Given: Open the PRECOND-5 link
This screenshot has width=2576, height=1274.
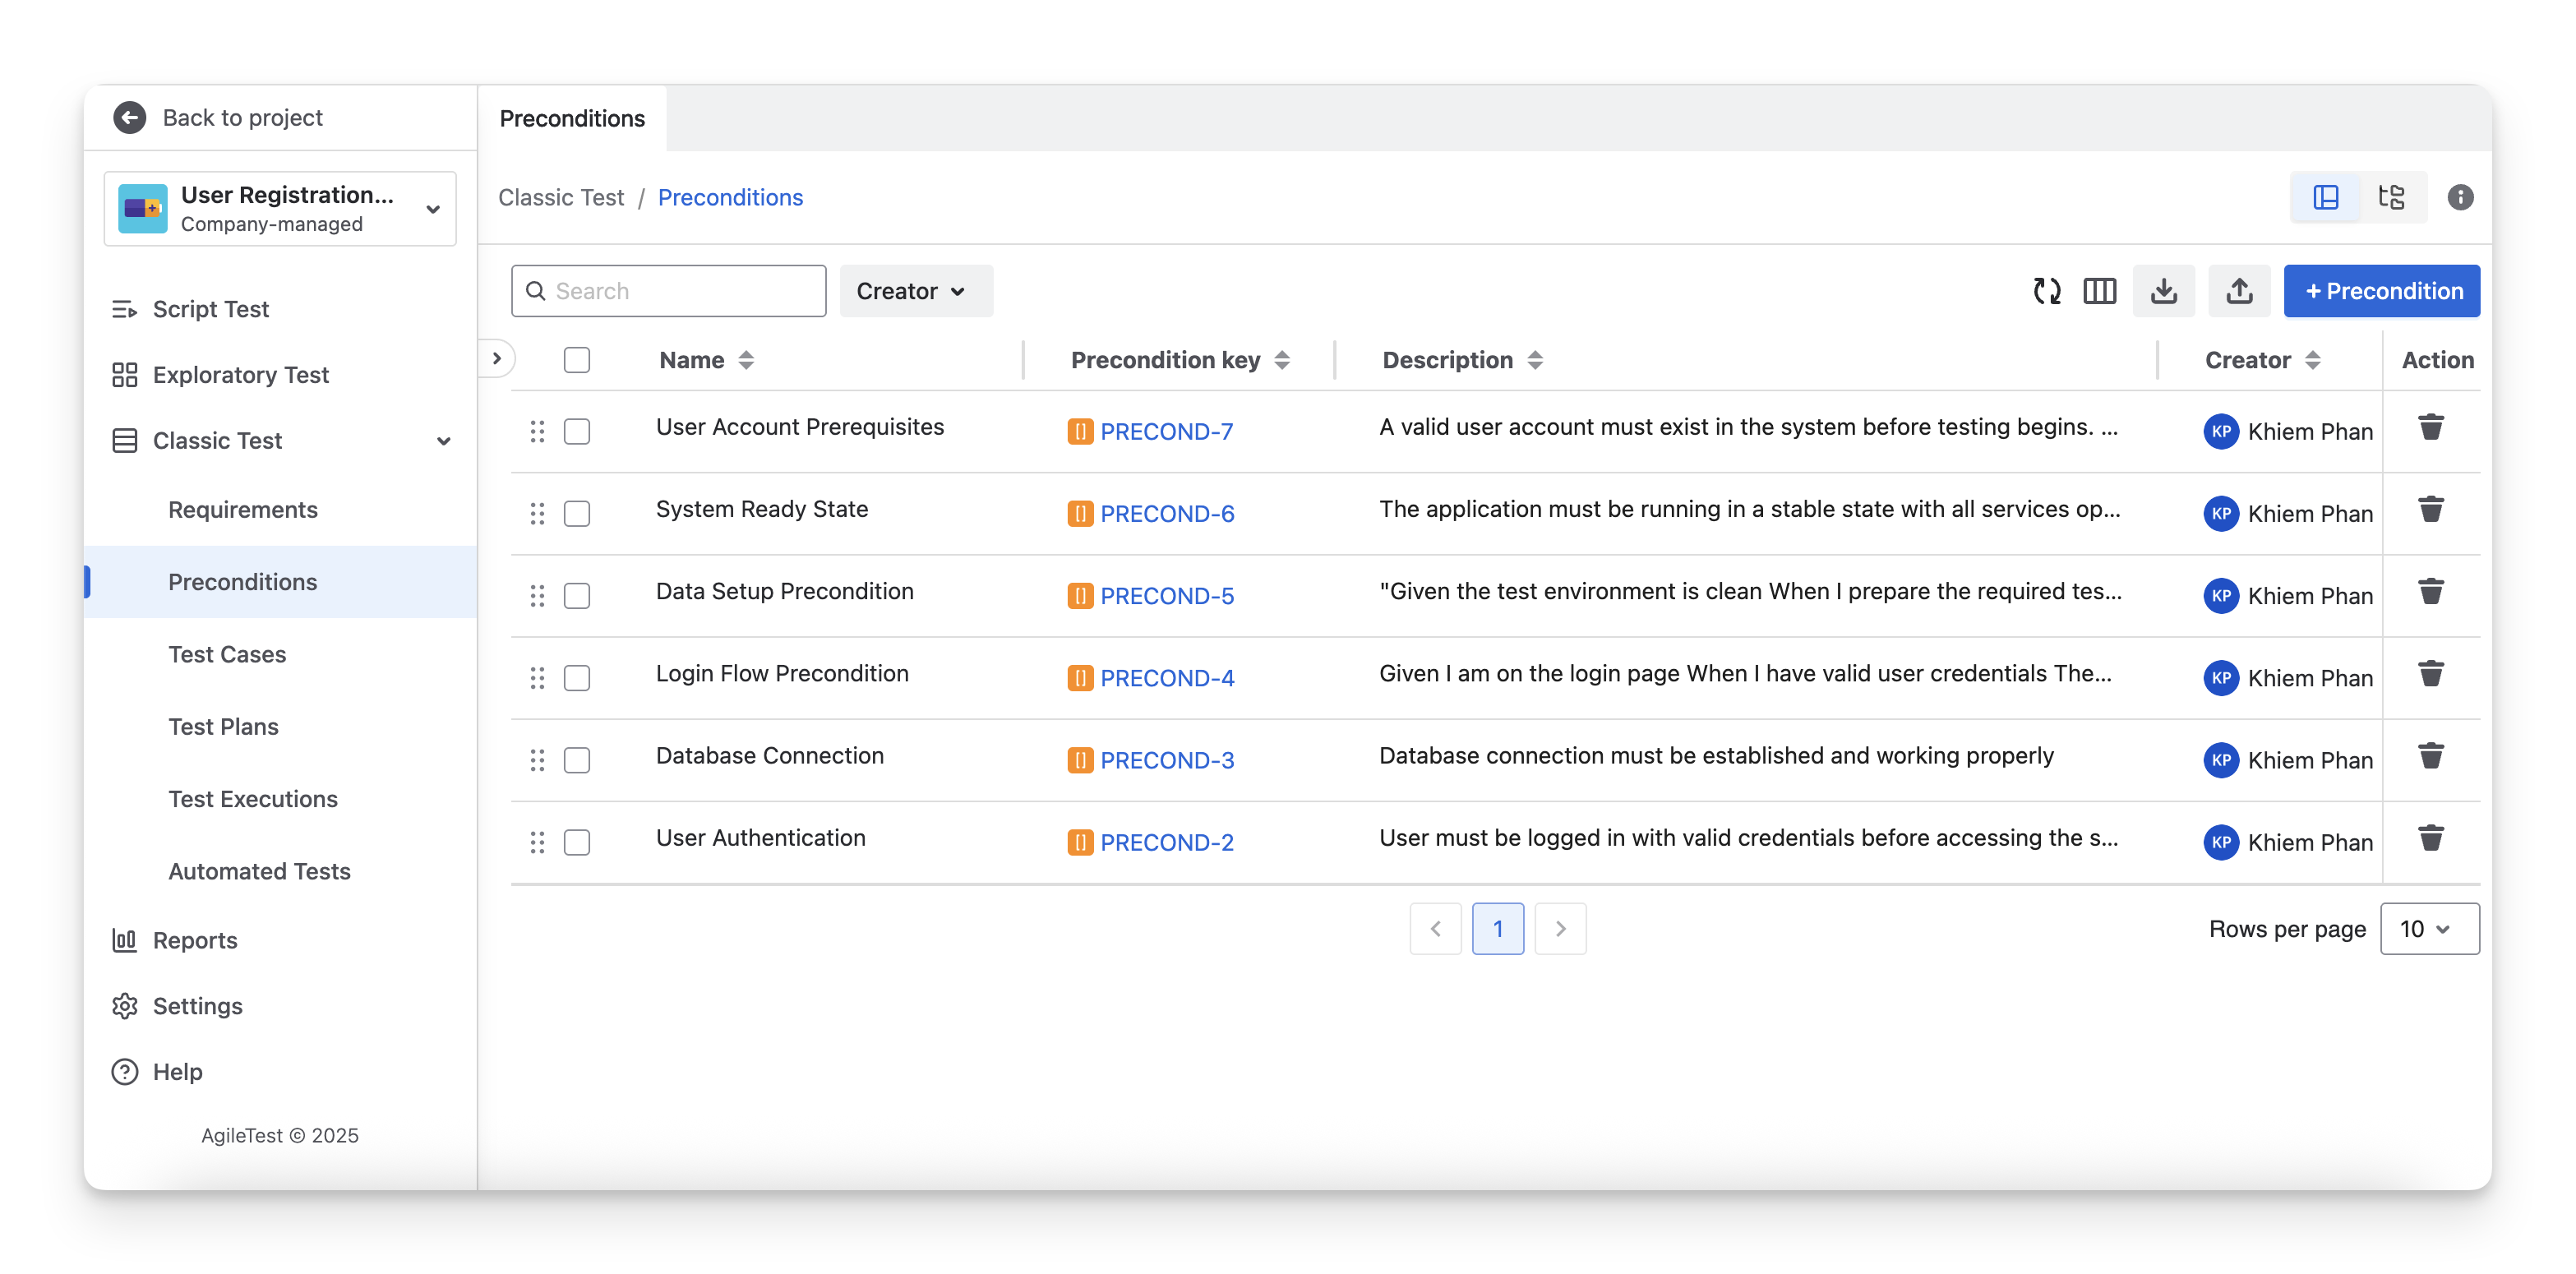Looking at the screenshot, I should (1166, 596).
